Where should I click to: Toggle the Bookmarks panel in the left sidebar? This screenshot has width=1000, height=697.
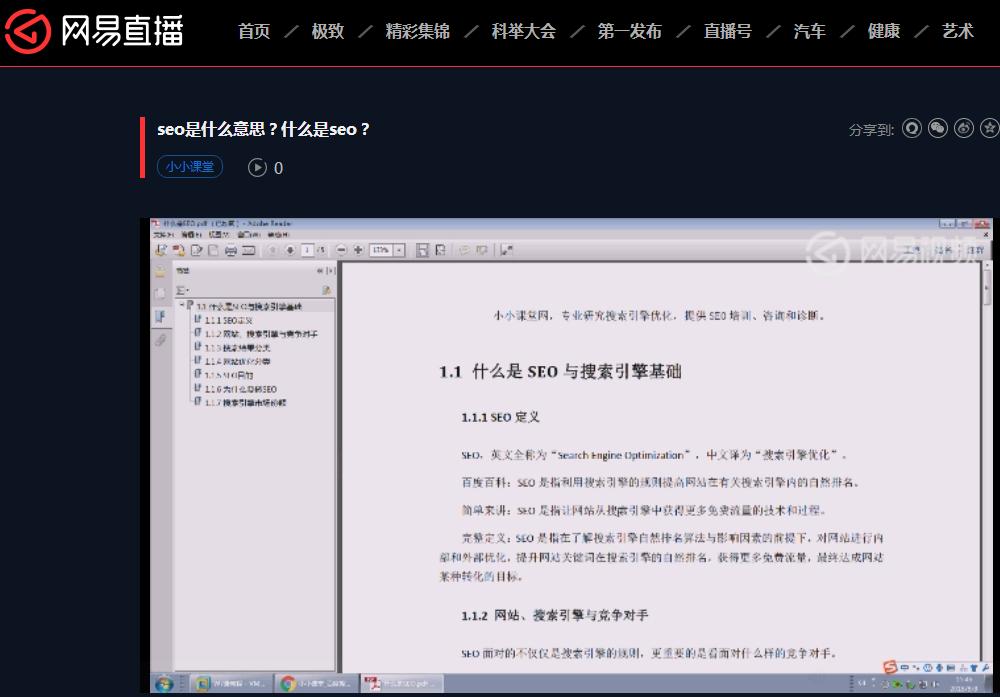[x=160, y=316]
